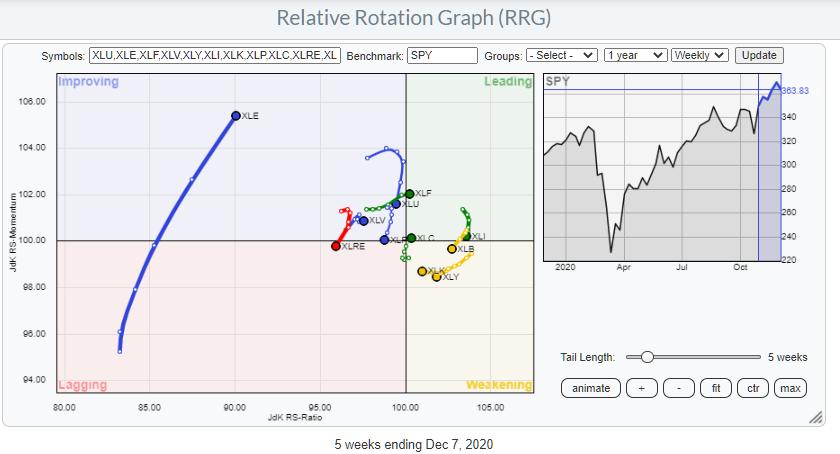Select the XLRE red data point
The height and width of the screenshot is (454, 840).
pos(336,246)
